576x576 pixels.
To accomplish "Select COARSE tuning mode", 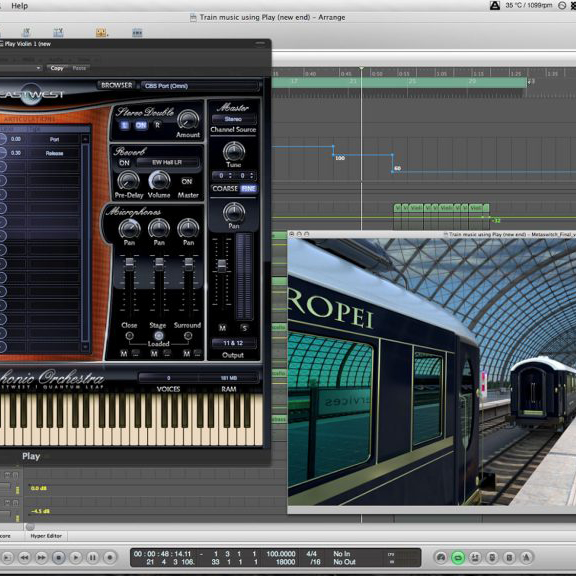I will [x=225, y=188].
